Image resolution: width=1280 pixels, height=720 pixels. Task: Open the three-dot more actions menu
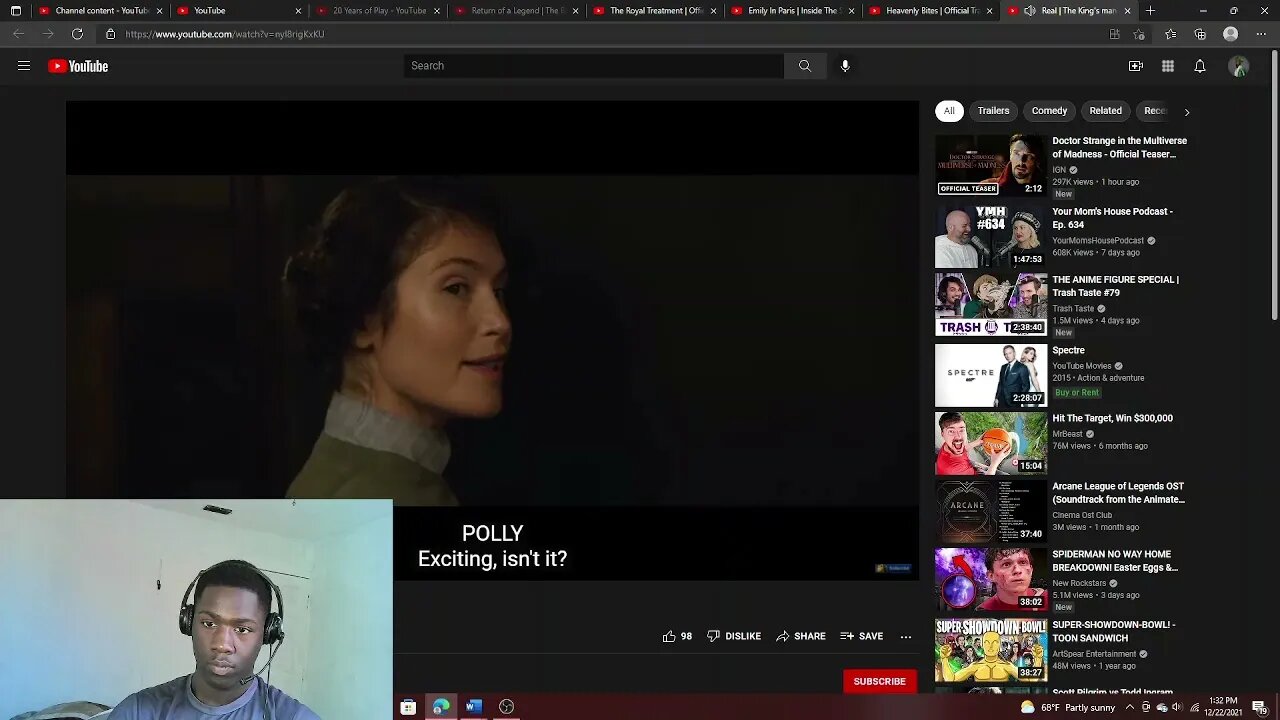click(906, 636)
